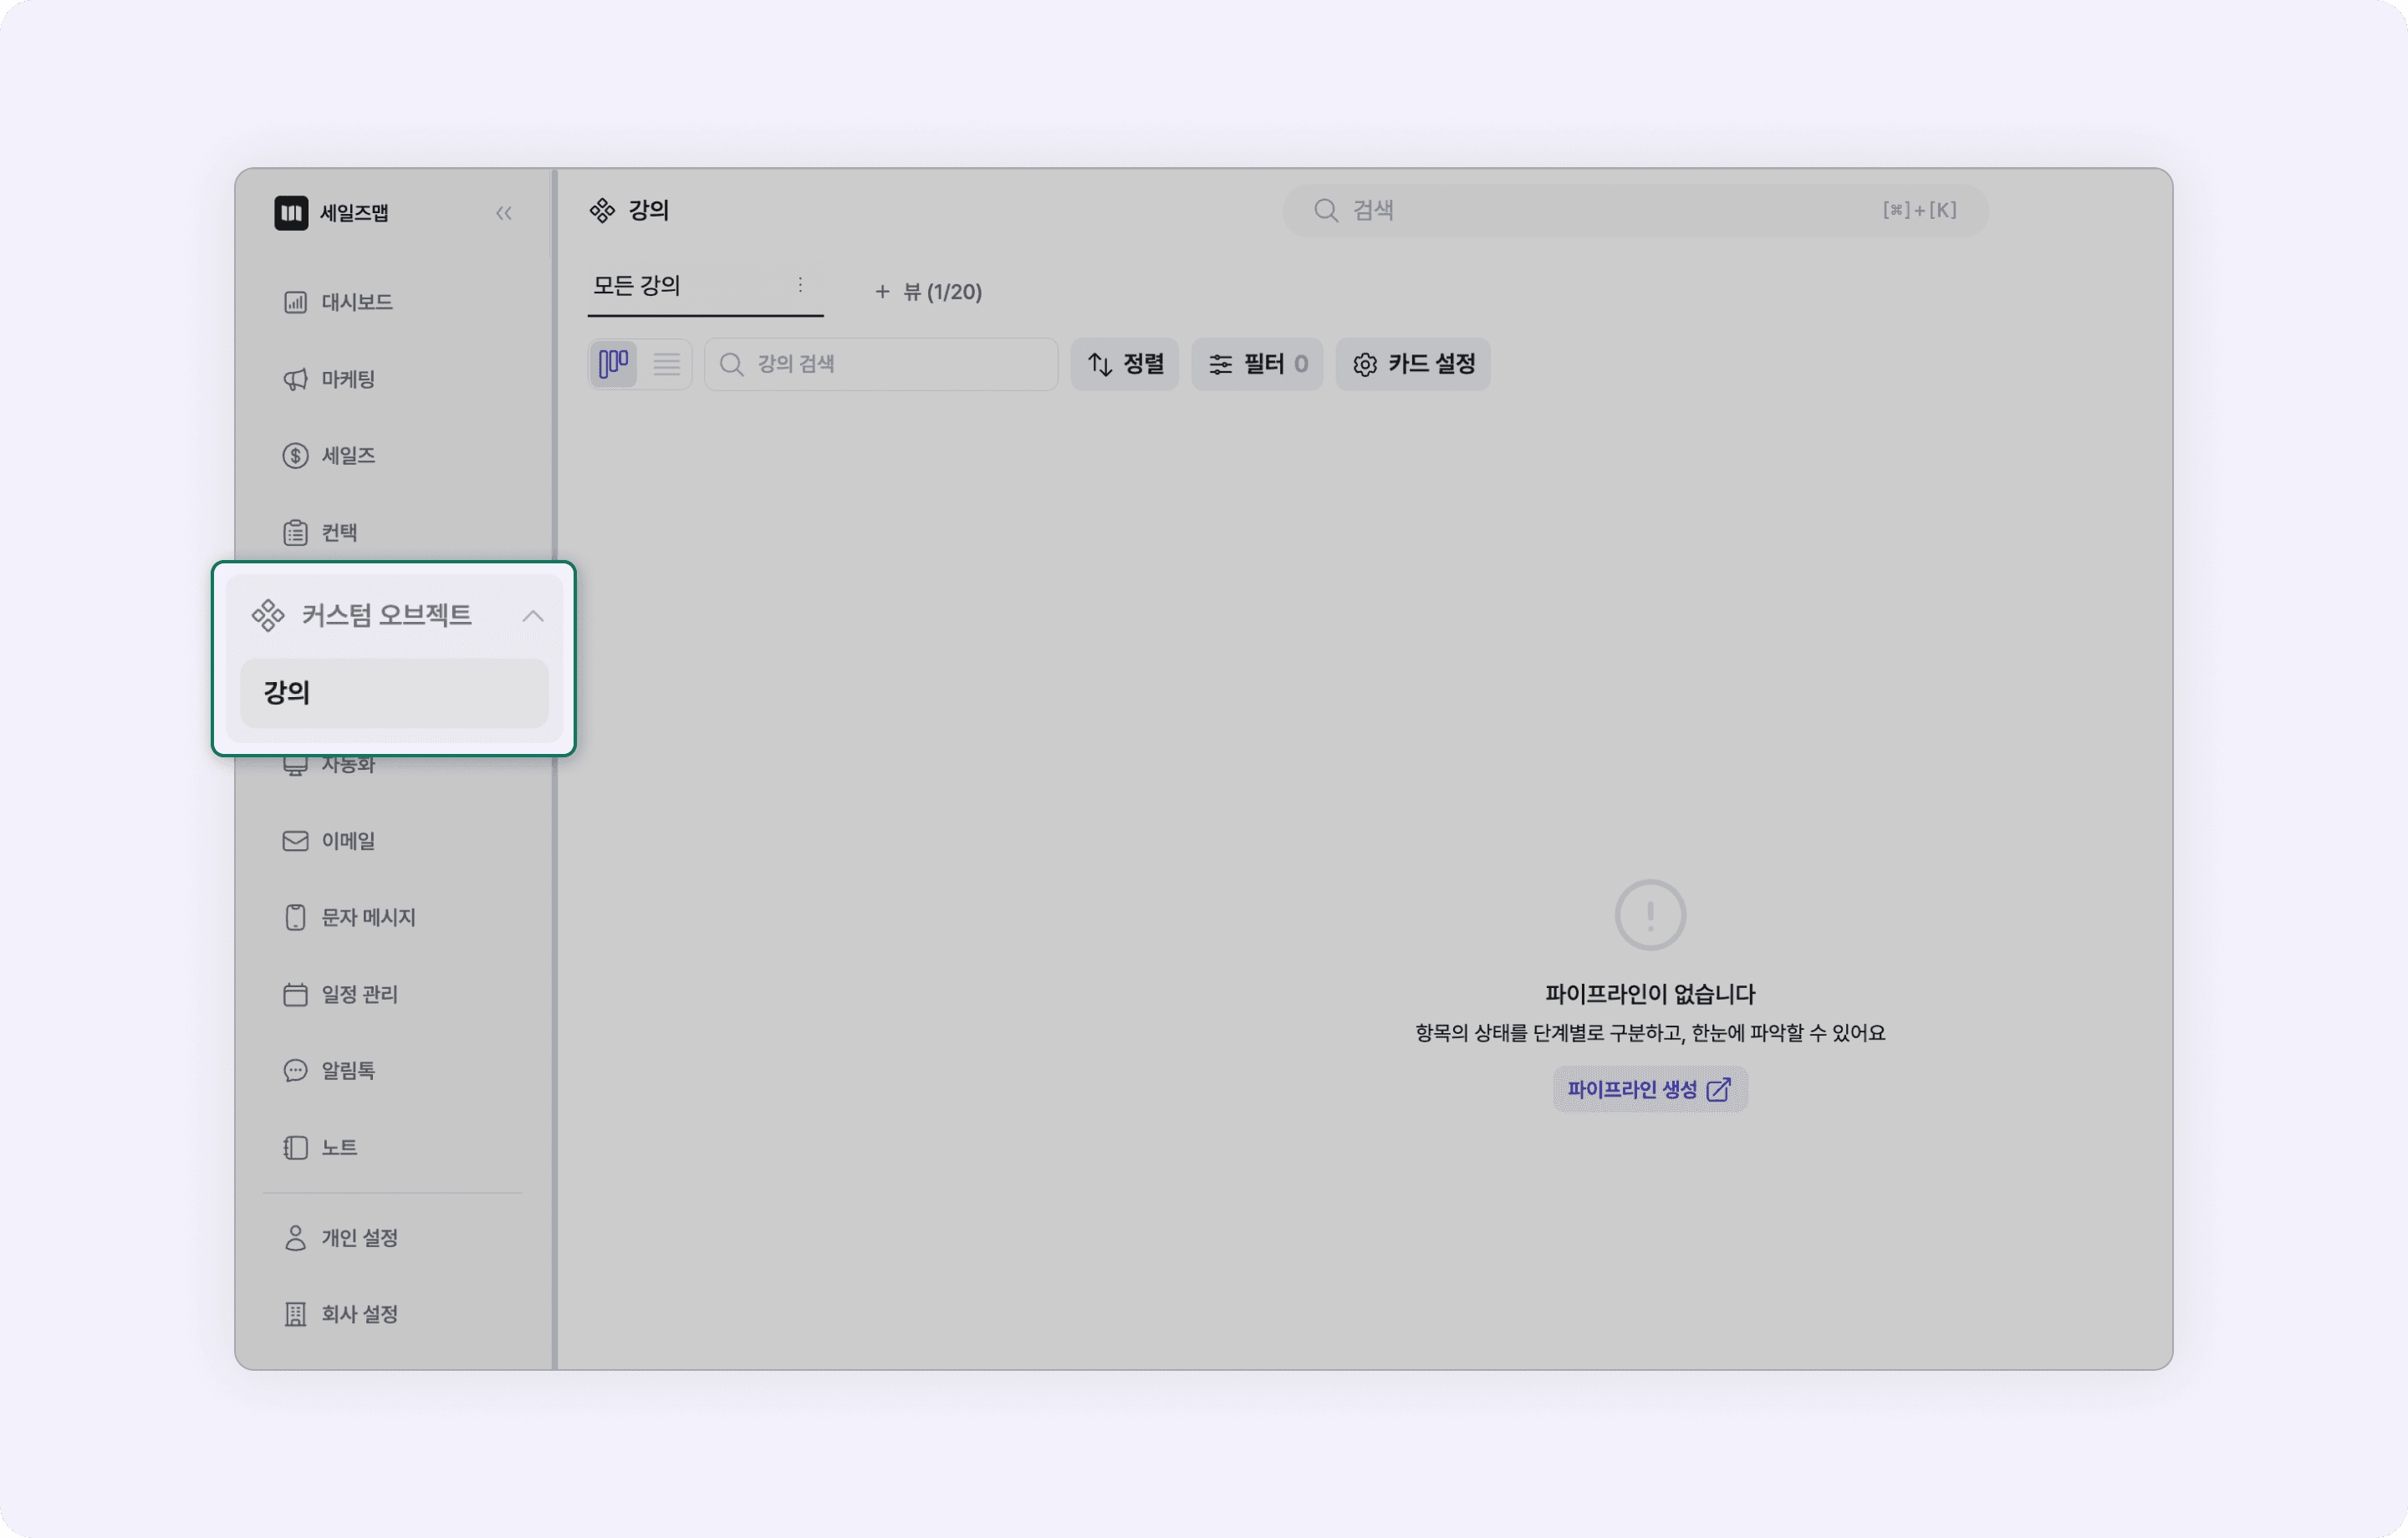
Task: Open 대시보드 from the sidebar
Action: click(356, 302)
